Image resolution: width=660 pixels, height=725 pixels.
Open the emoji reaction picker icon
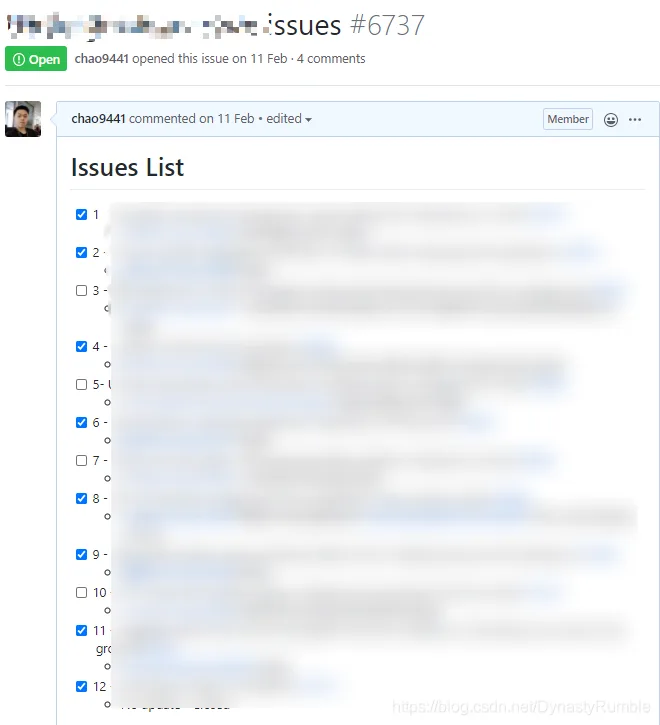point(611,120)
